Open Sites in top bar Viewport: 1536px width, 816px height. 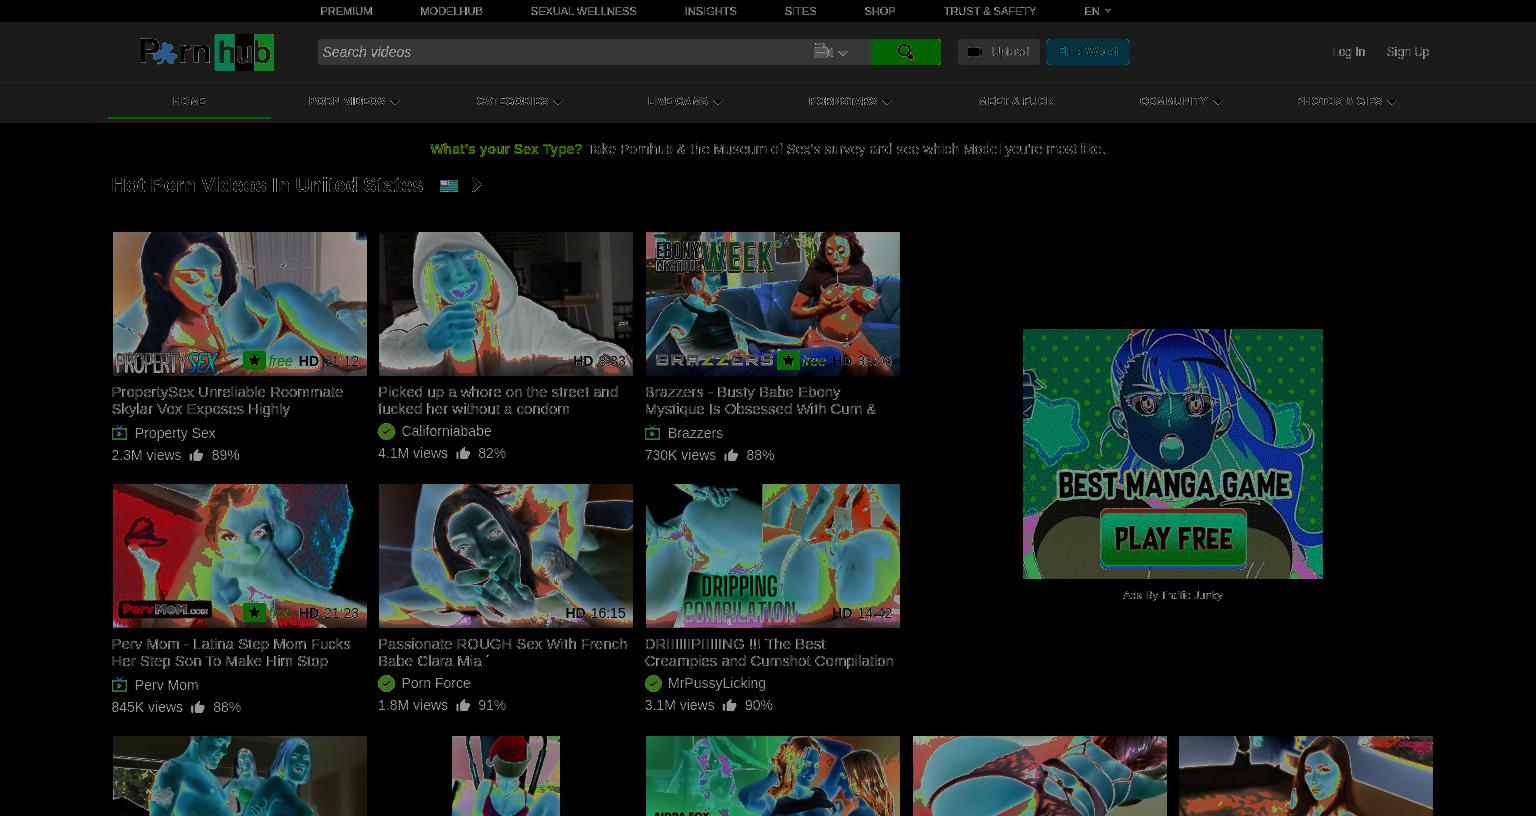800,11
